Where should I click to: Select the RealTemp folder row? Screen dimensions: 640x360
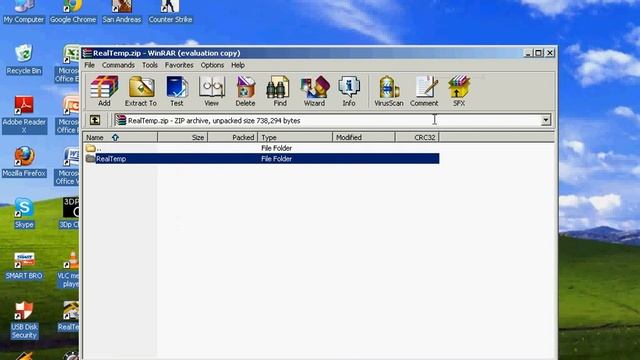(262, 159)
